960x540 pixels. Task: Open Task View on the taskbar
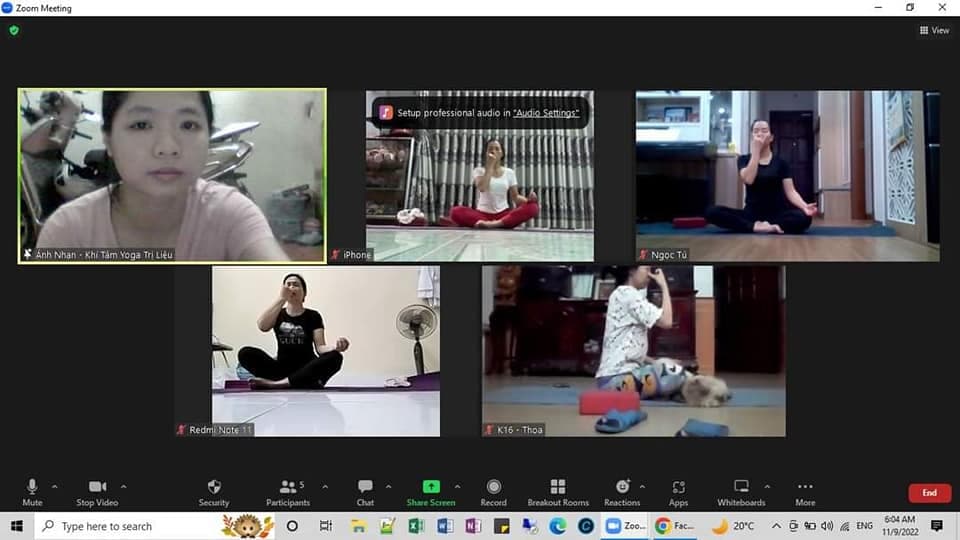pyautogui.click(x=325, y=526)
